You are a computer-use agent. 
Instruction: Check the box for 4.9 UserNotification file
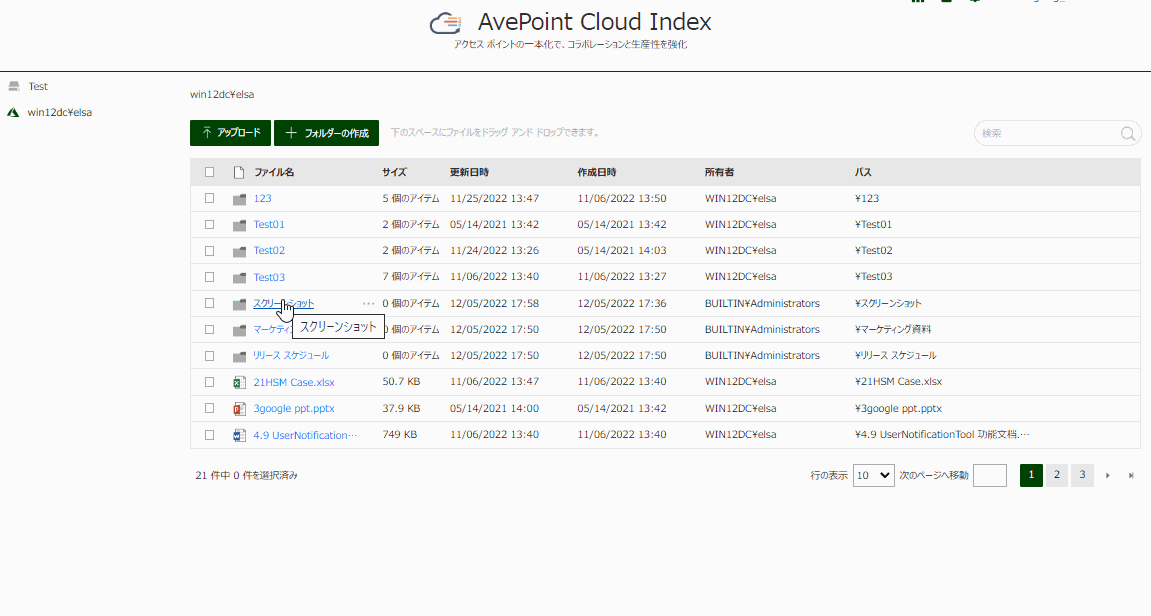tap(209, 435)
